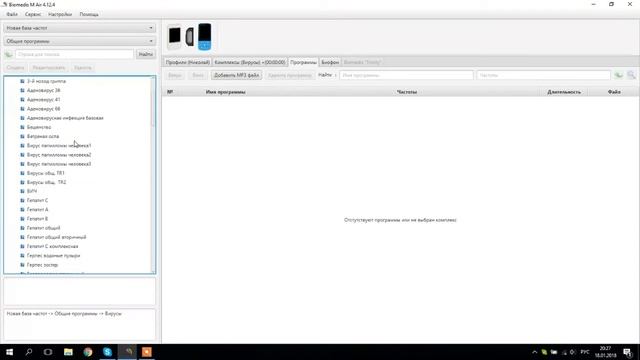Click Удалить button above tree

(x=83, y=68)
